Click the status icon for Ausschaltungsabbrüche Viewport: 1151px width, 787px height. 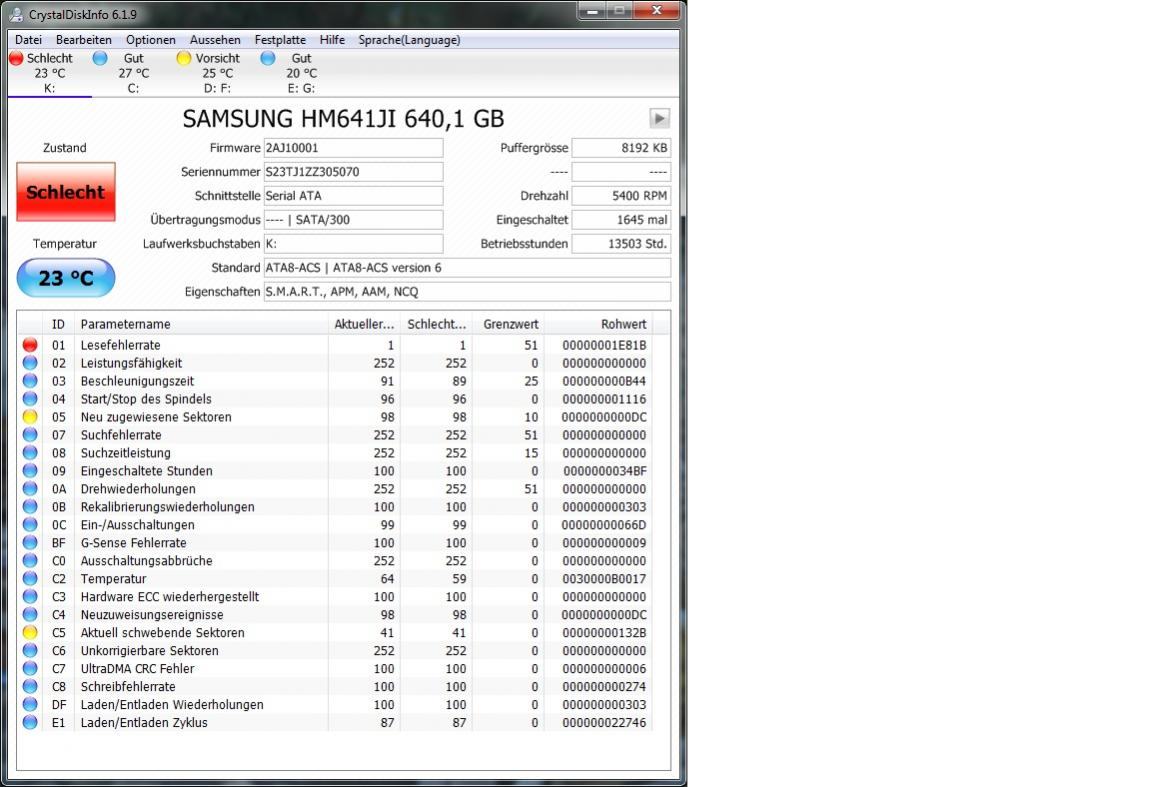30,560
